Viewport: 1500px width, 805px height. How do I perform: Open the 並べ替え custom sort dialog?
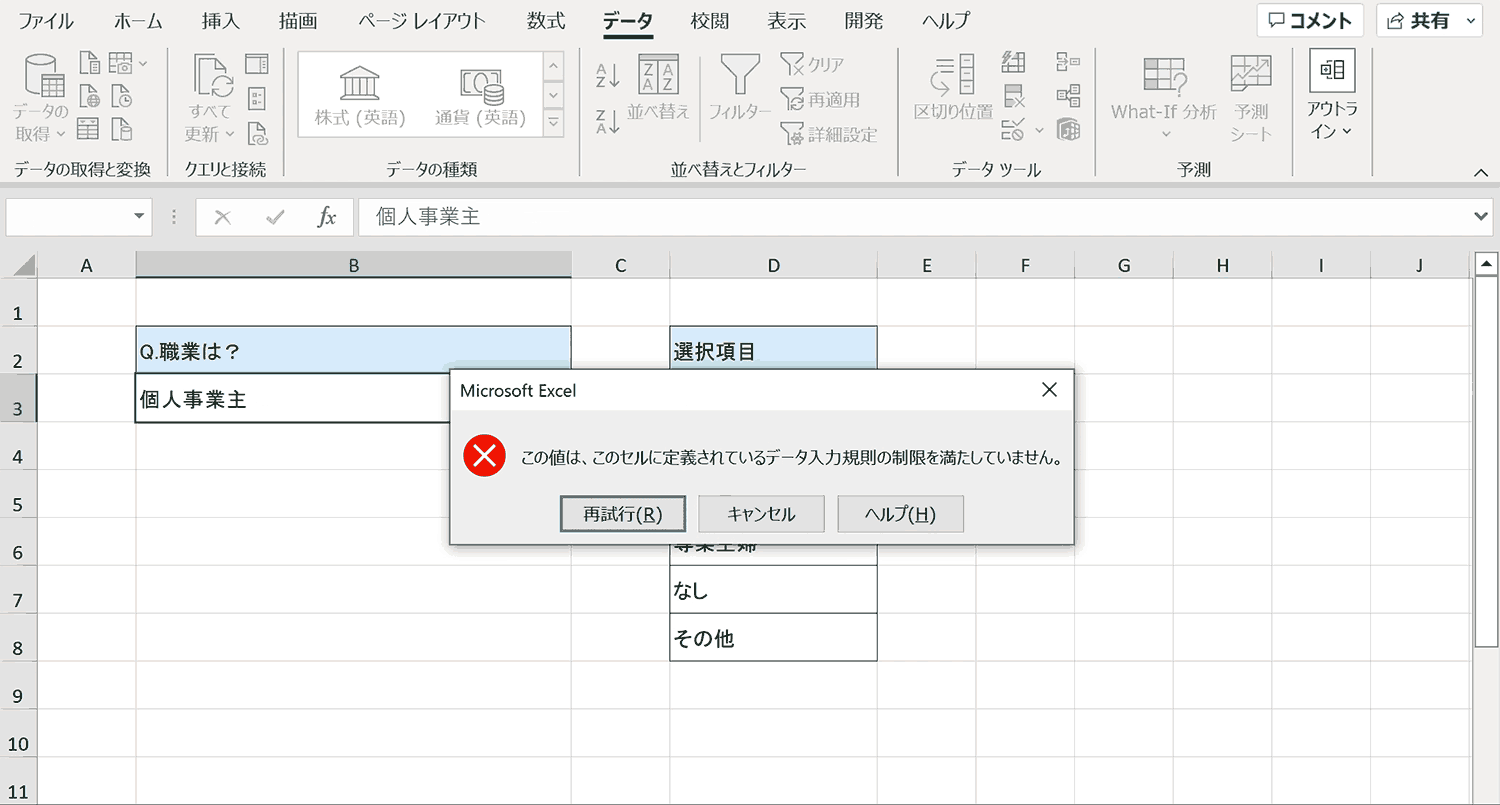(658, 90)
